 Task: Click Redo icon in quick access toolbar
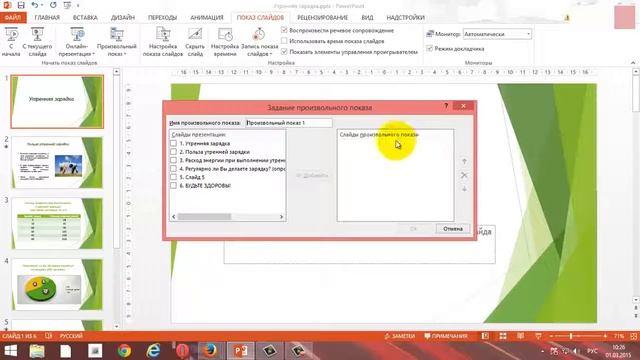(53, 5)
